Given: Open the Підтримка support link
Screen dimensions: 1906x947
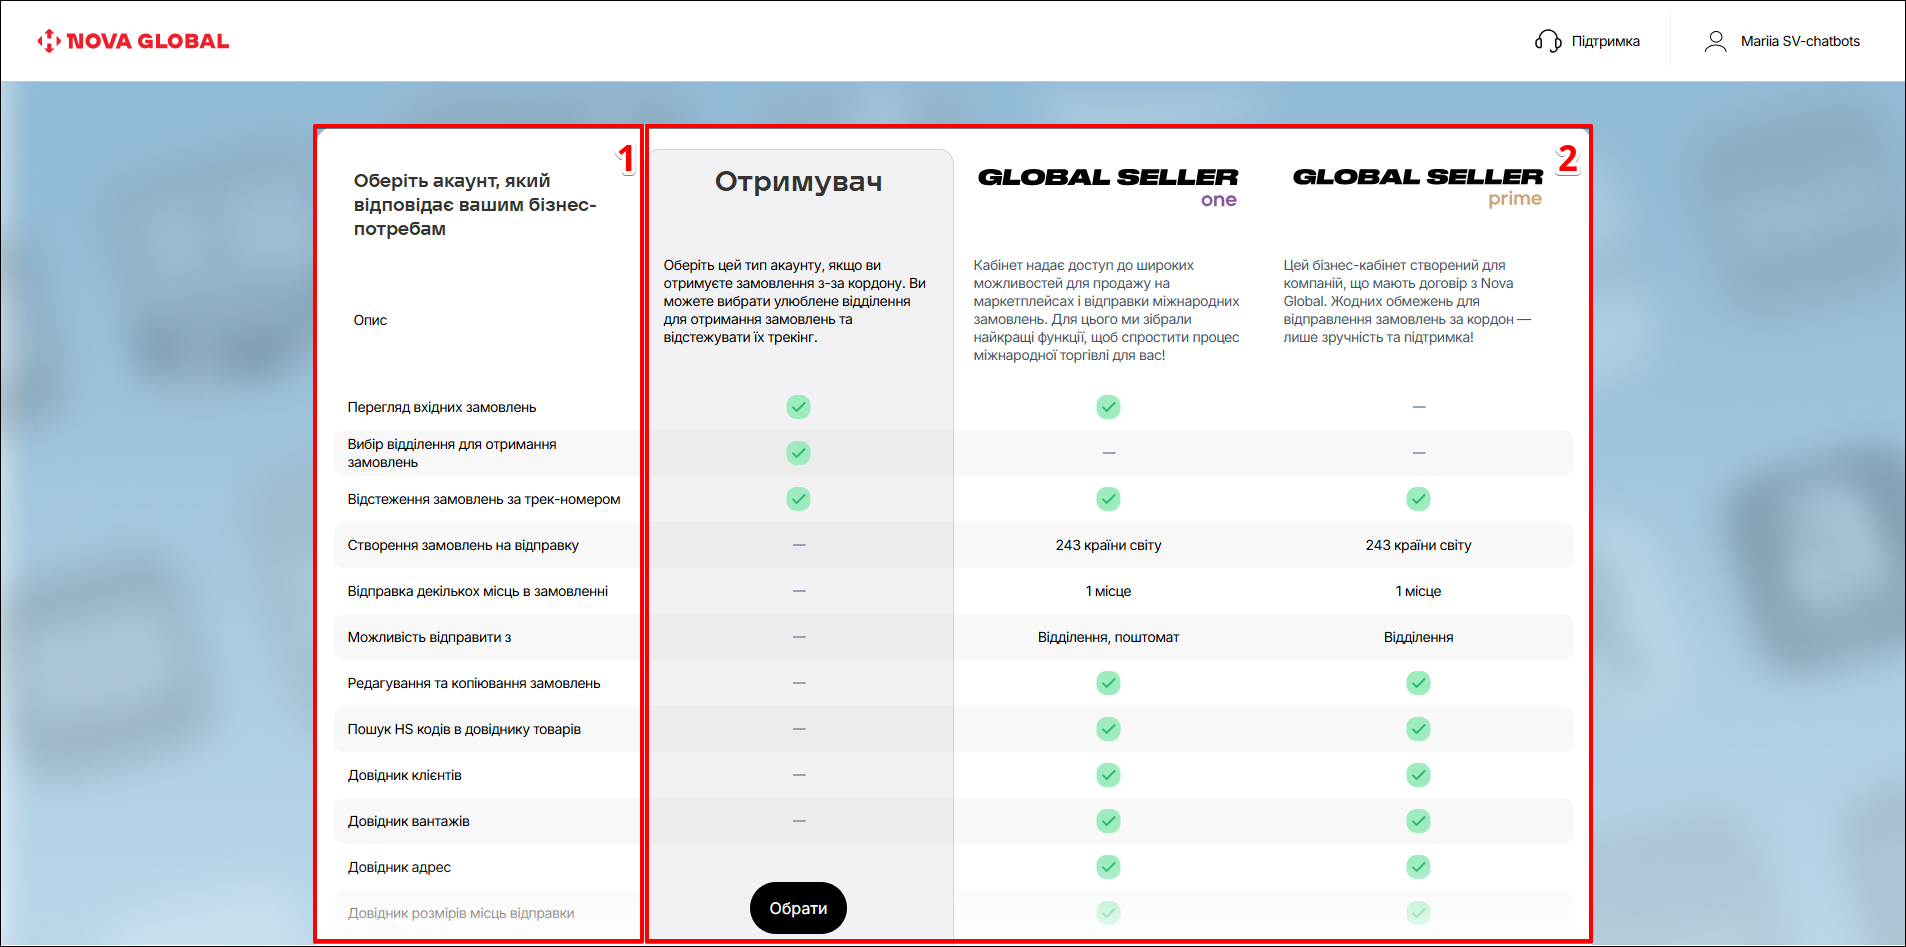Looking at the screenshot, I should (x=1605, y=41).
